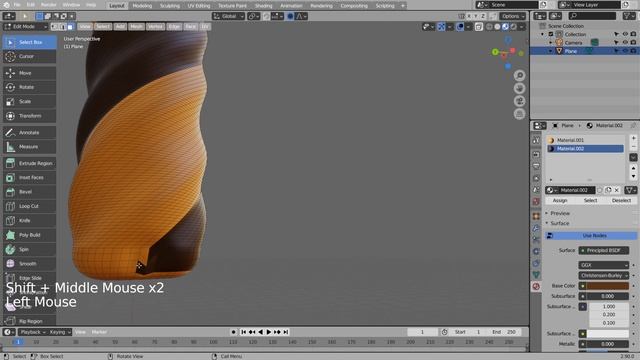
Task: Activate the Select Box tool
Action: tap(29, 42)
